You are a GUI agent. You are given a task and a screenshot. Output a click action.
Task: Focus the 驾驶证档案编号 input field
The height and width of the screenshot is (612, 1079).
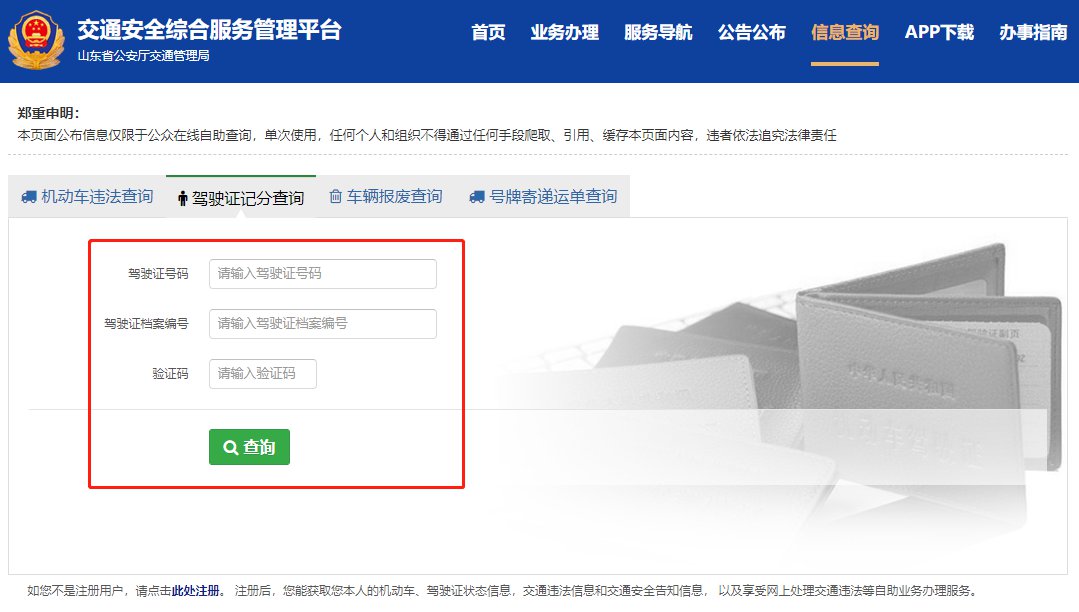(323, 324)
